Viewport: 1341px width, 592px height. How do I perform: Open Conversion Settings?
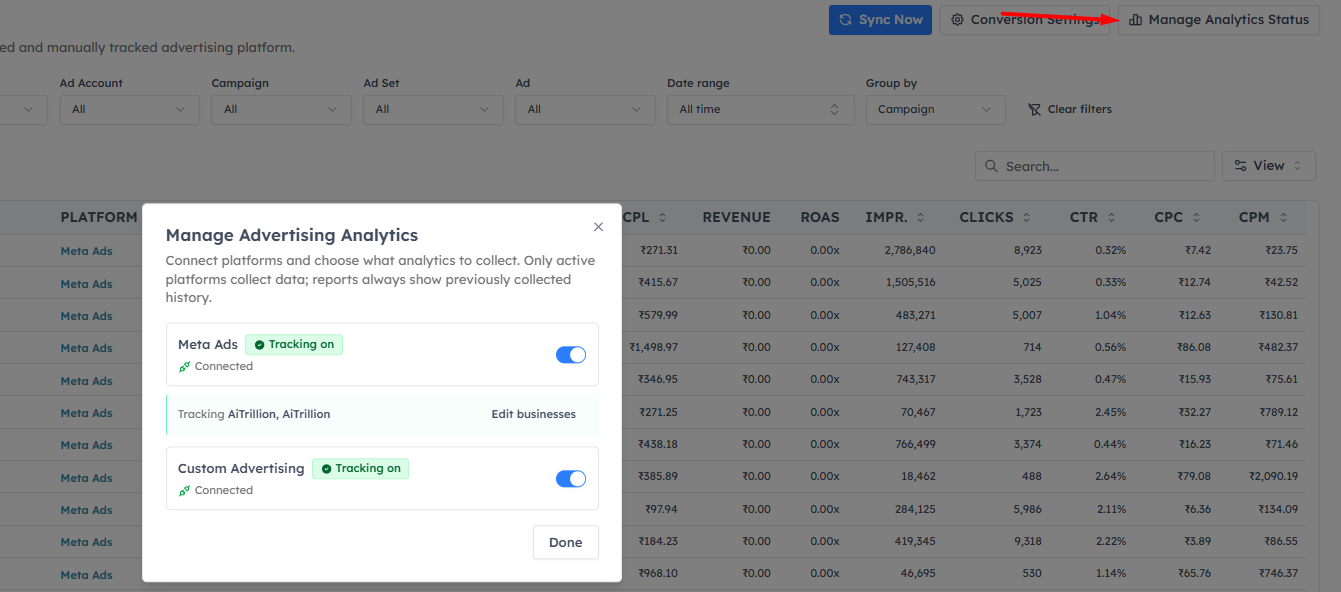[1025, 20]
